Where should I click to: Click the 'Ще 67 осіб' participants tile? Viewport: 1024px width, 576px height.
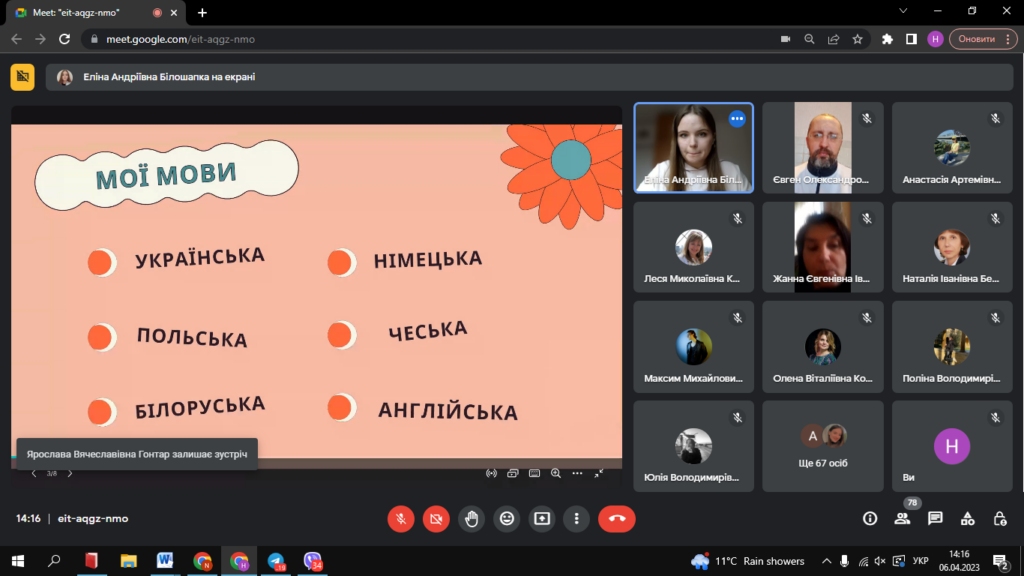pyautogui.click(x=823, y=447)
